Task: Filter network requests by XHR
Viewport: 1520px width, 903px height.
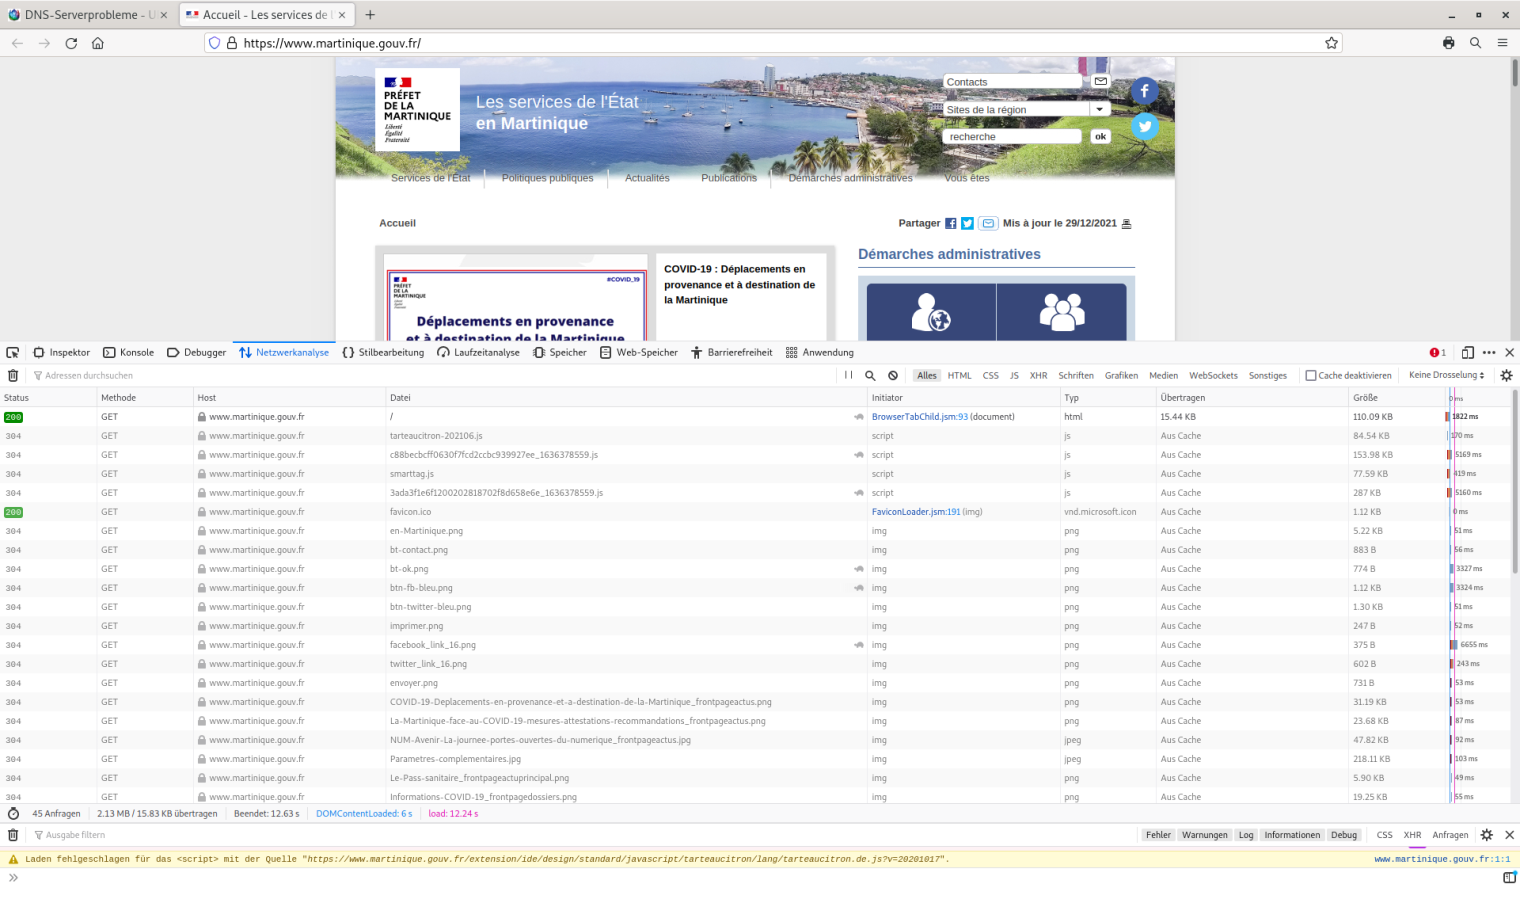Action: coord(1038,376)
